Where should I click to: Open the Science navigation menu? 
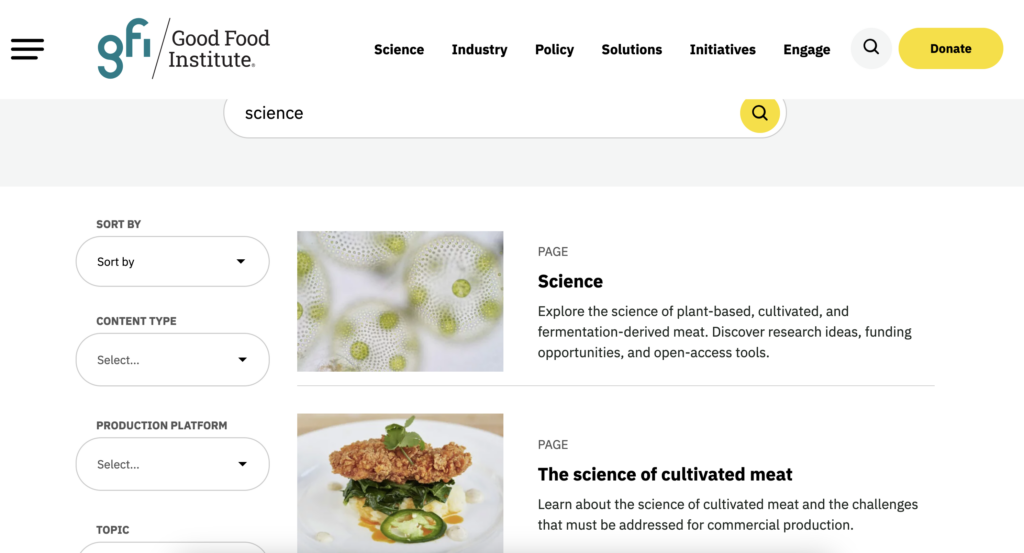(399, 50)
